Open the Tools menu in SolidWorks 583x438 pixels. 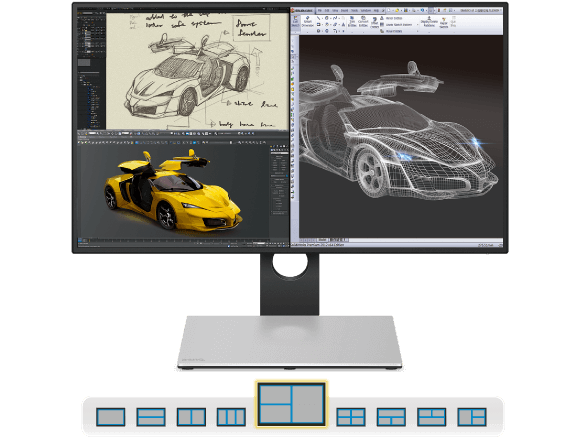(354, 10)
